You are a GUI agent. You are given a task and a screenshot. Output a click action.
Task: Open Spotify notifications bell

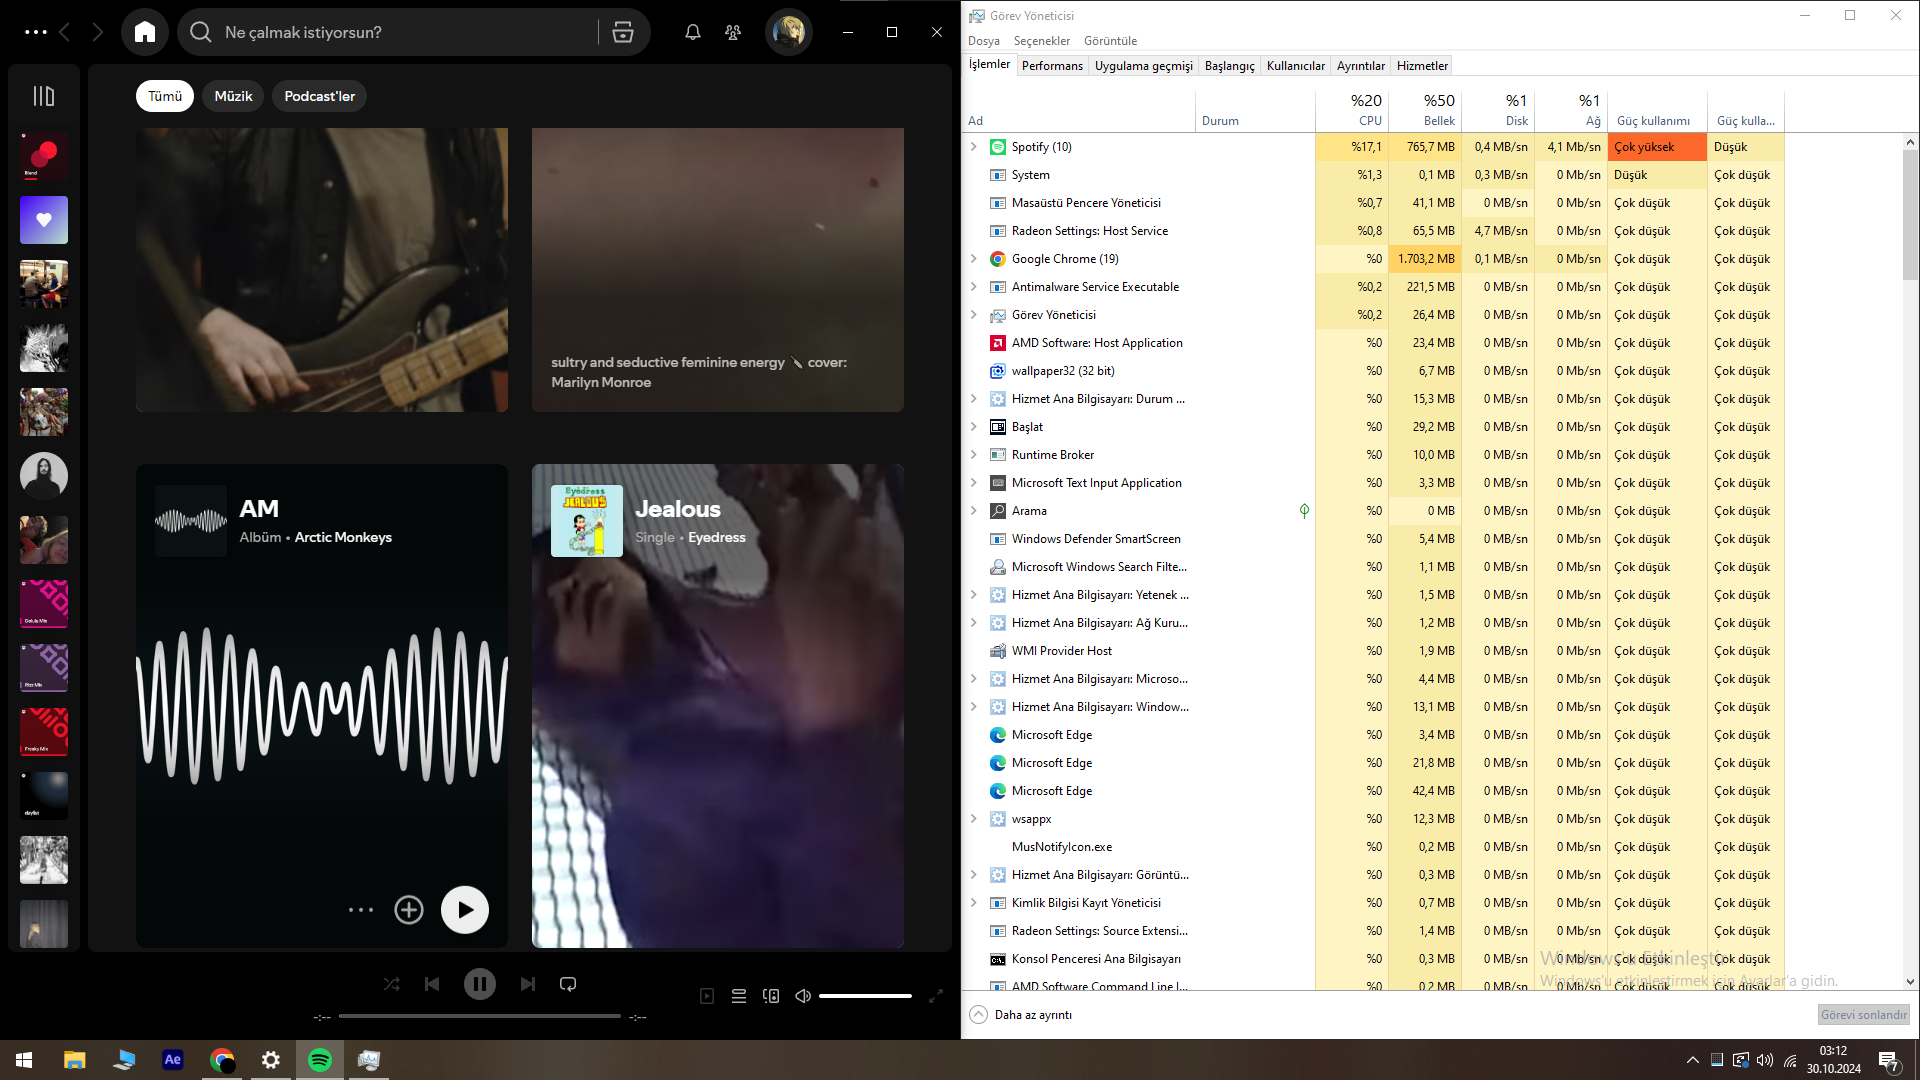pyautogui.click(x=692, y=32)
